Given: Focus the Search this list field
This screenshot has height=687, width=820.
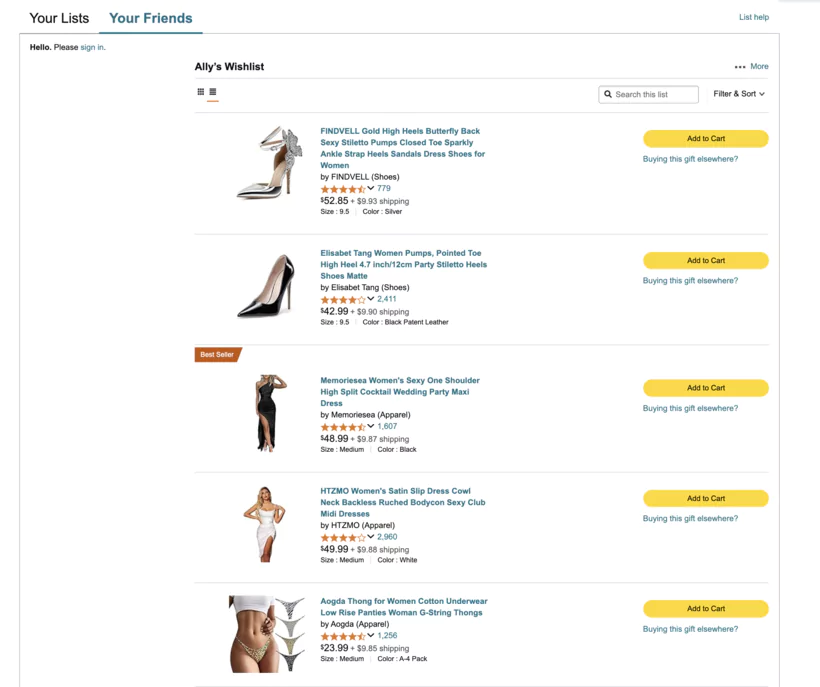Looking at the screenshot, I should (648, 94).
